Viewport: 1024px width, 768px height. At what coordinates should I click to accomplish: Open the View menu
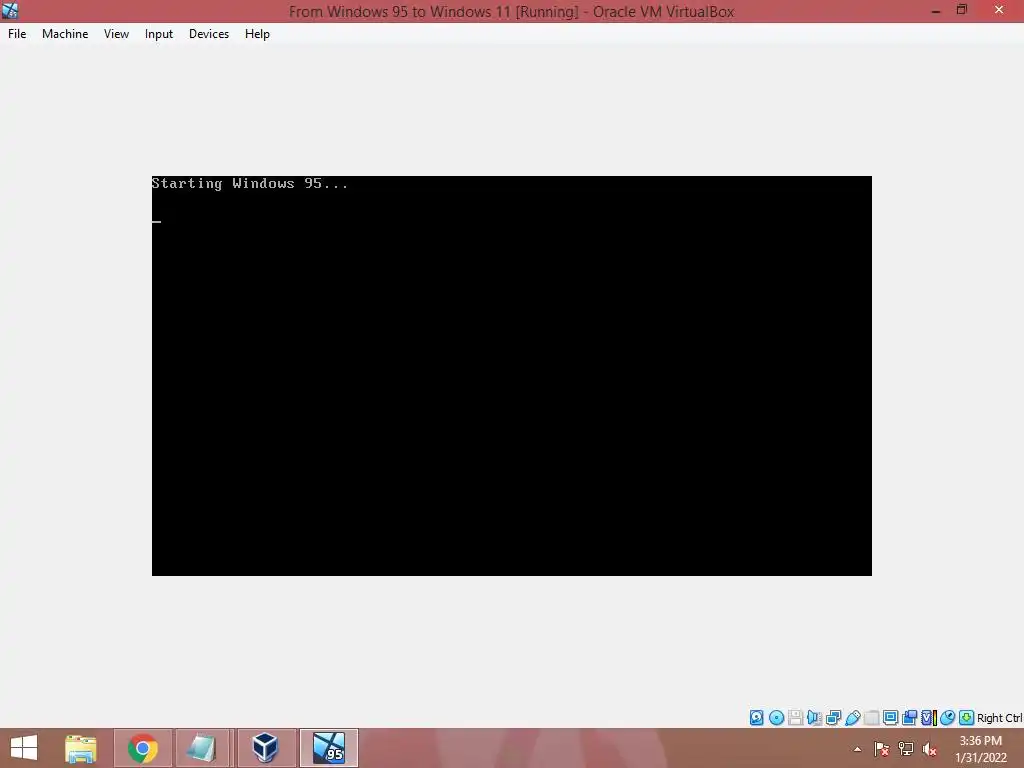coord(116,34)
